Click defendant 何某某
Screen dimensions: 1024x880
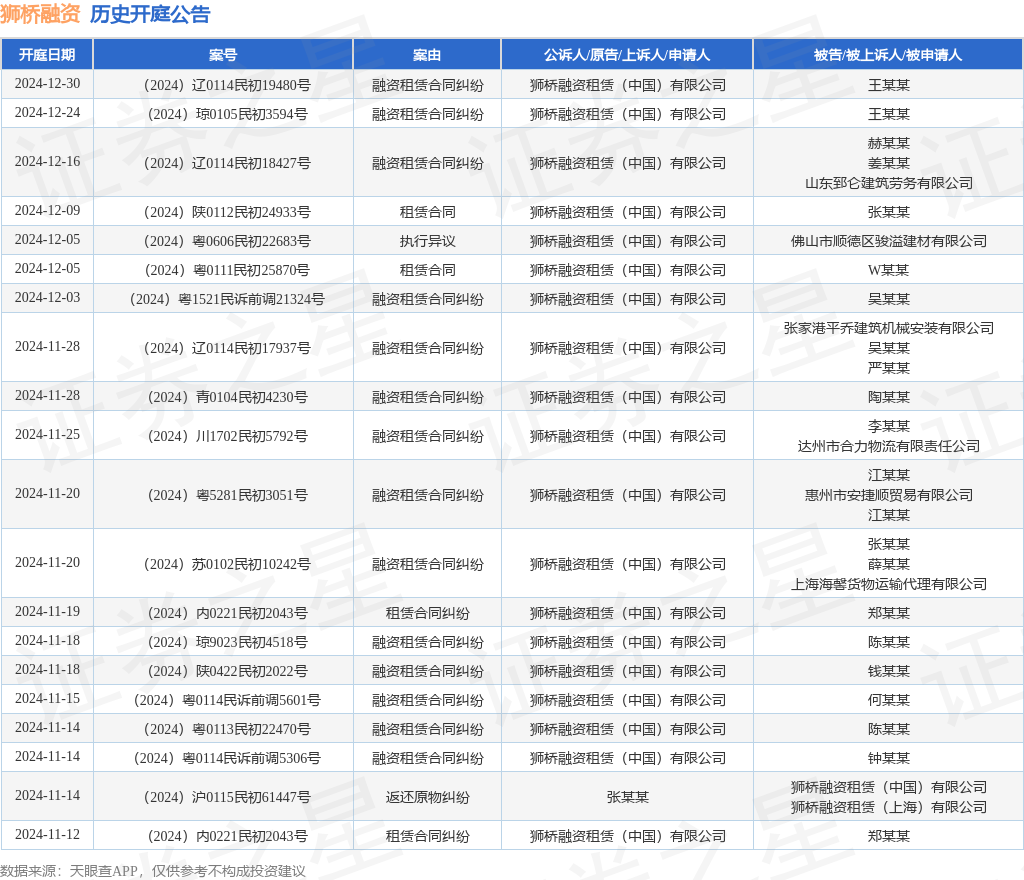[x=888, y=700]
